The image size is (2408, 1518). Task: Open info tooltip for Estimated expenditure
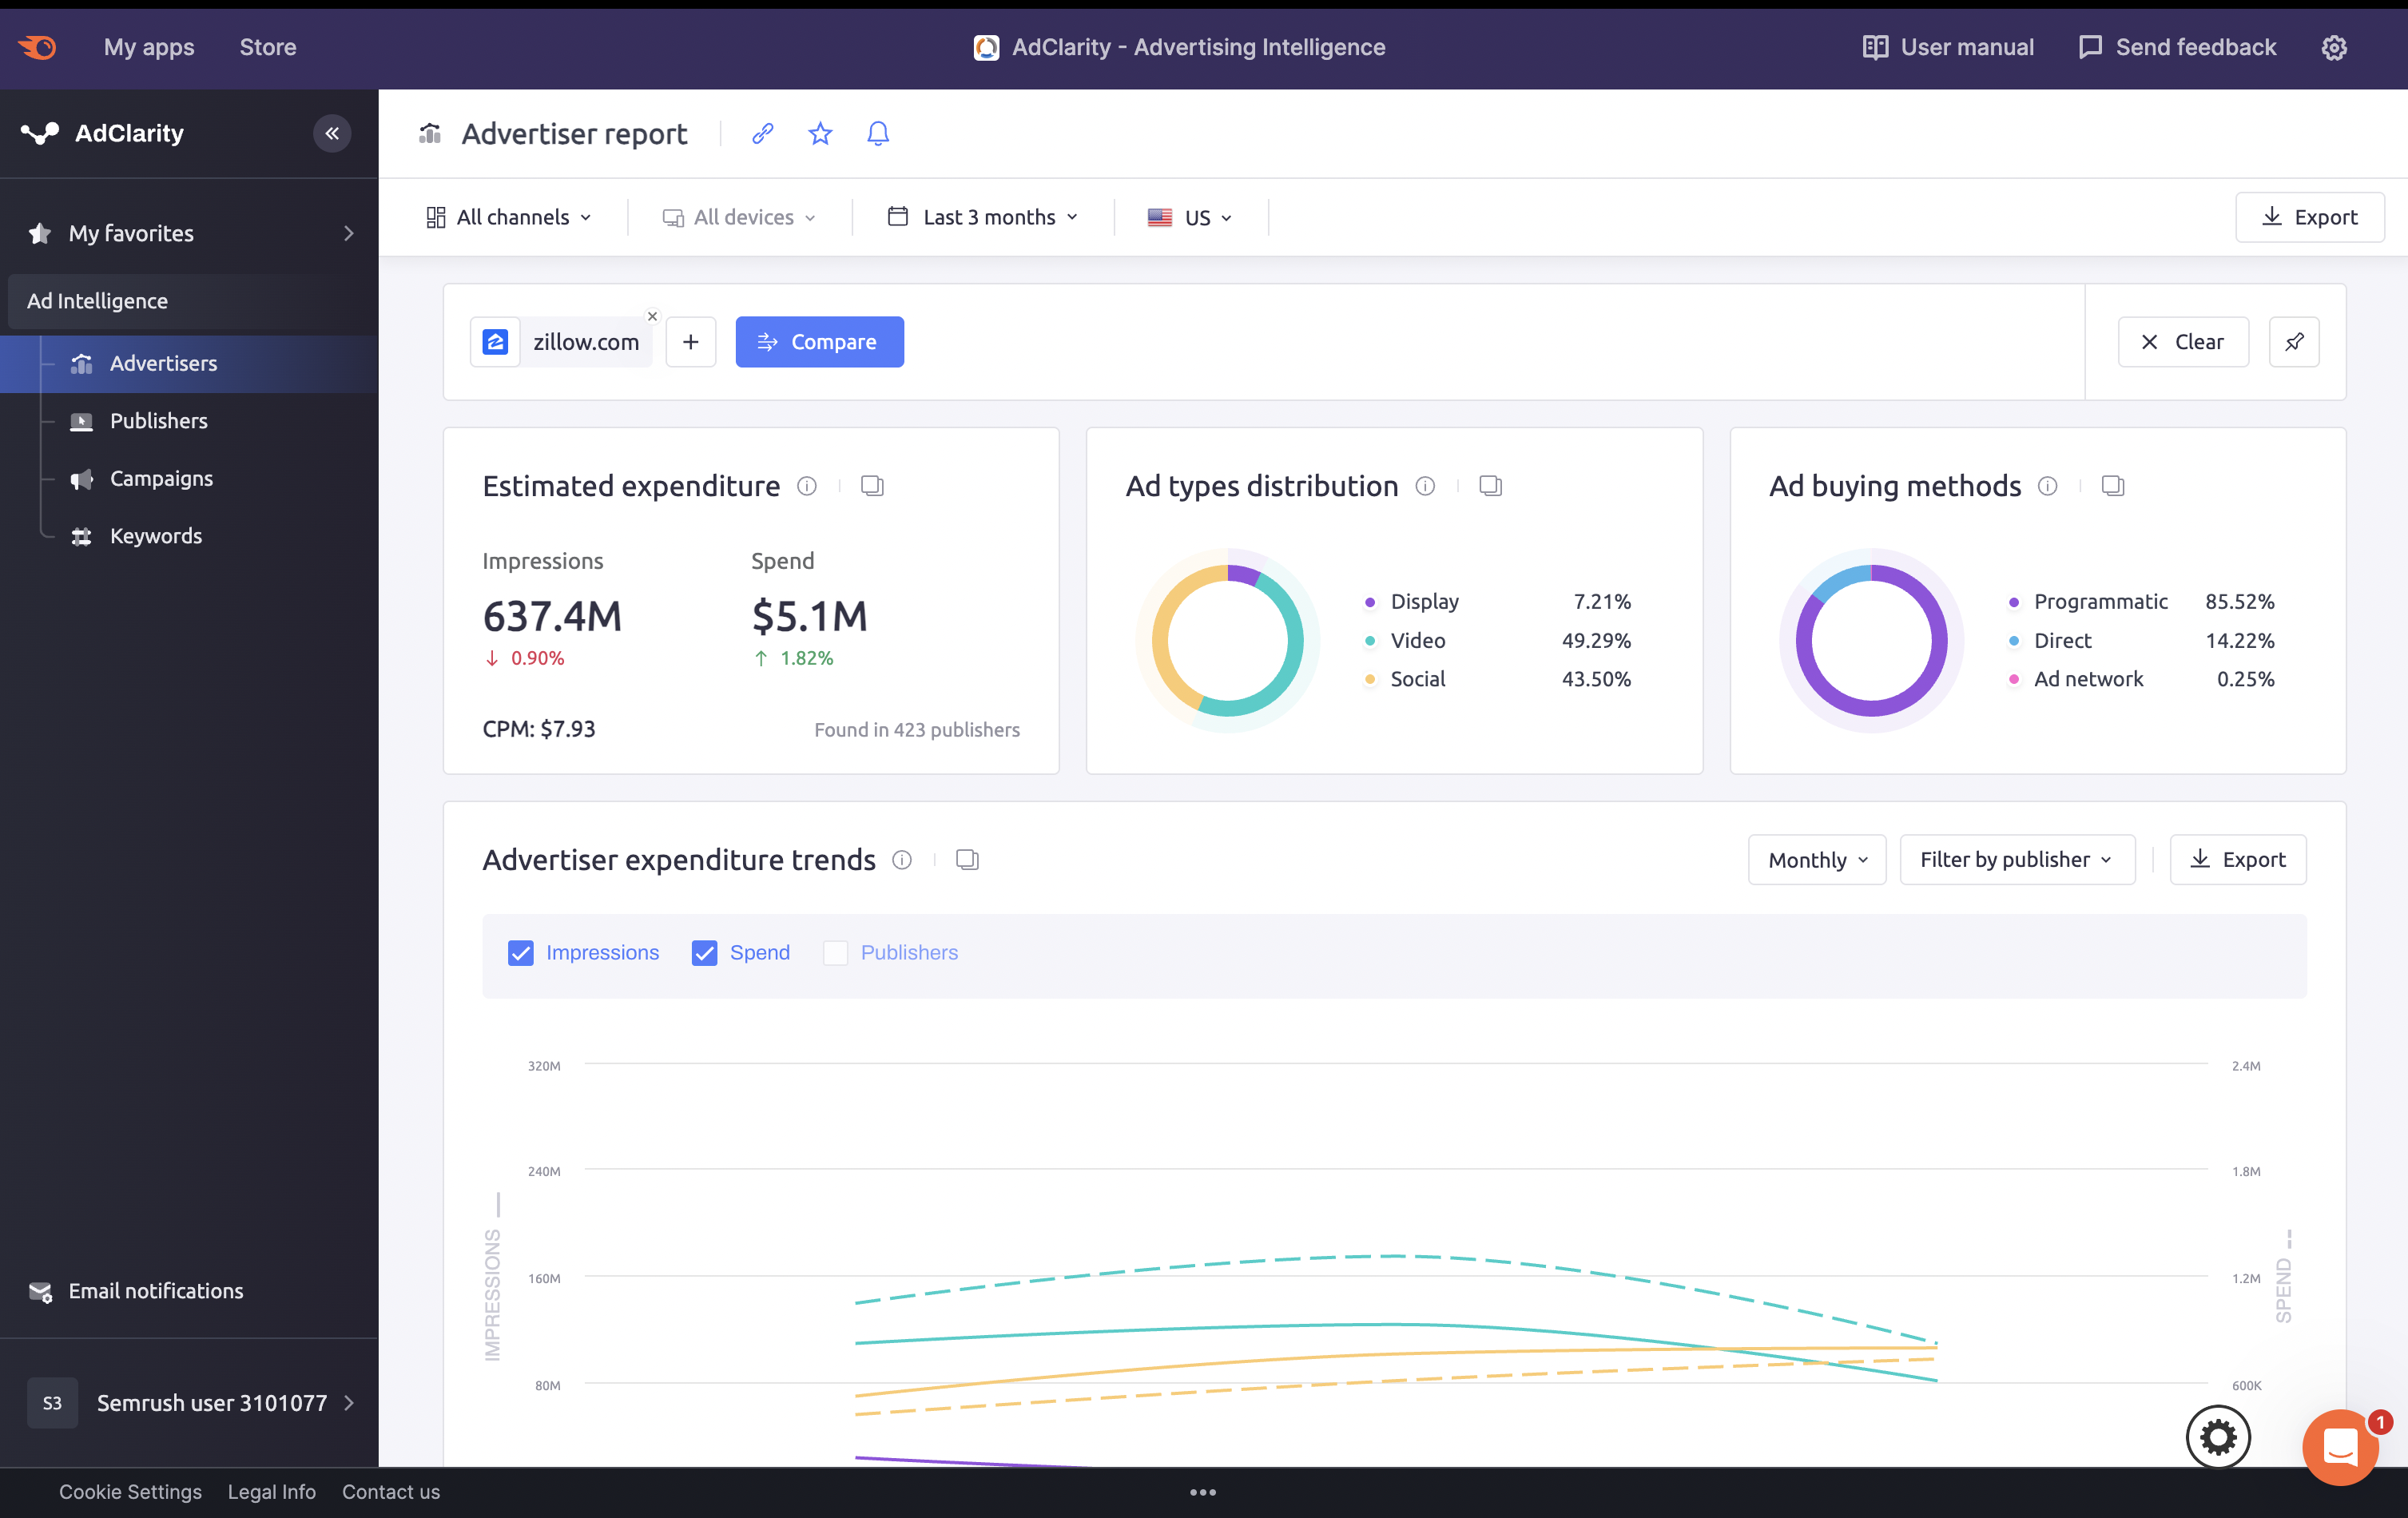[x=807, y=486]
